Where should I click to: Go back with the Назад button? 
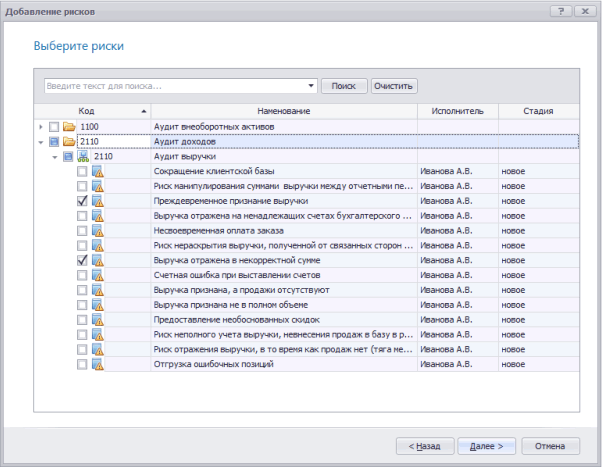[425, 446]
